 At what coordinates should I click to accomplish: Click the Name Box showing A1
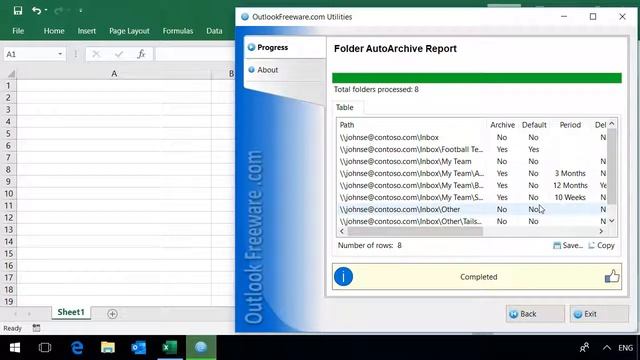tap(29, 54)
